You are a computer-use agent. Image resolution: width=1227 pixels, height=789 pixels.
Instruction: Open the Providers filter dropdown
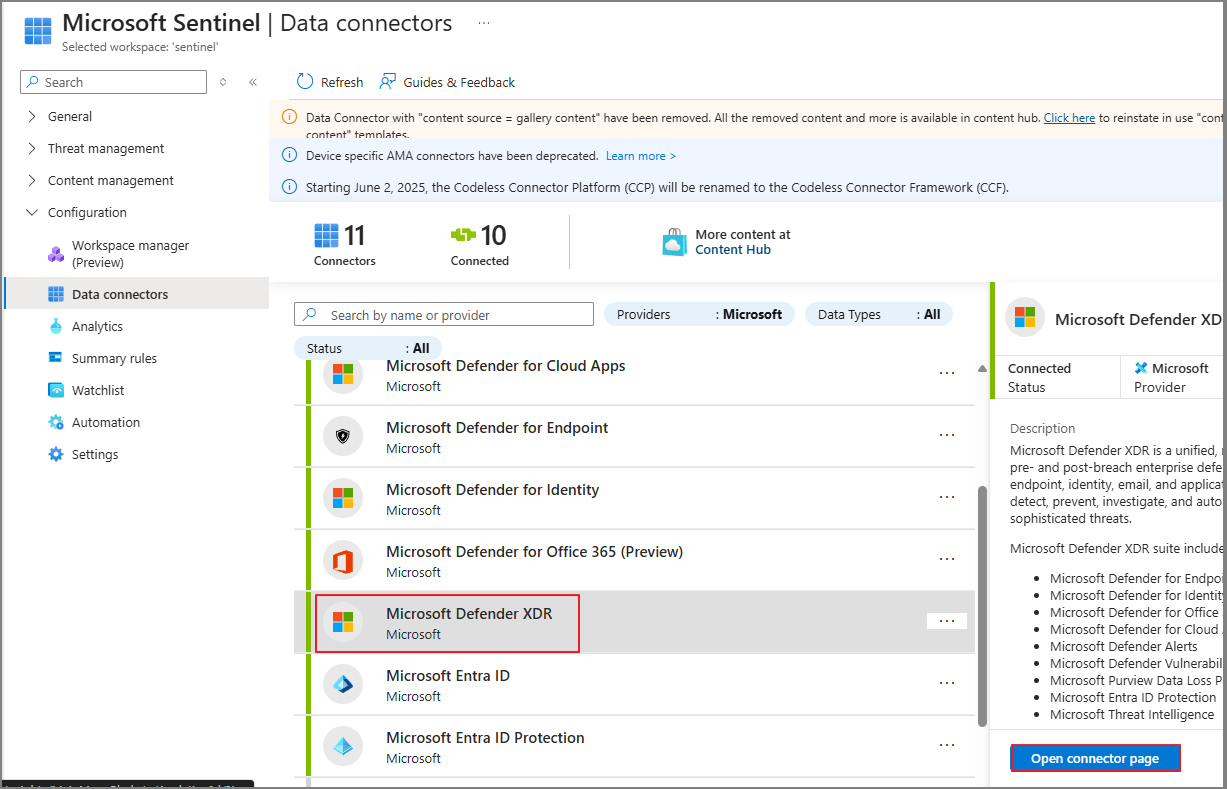[x=699, y=314]
